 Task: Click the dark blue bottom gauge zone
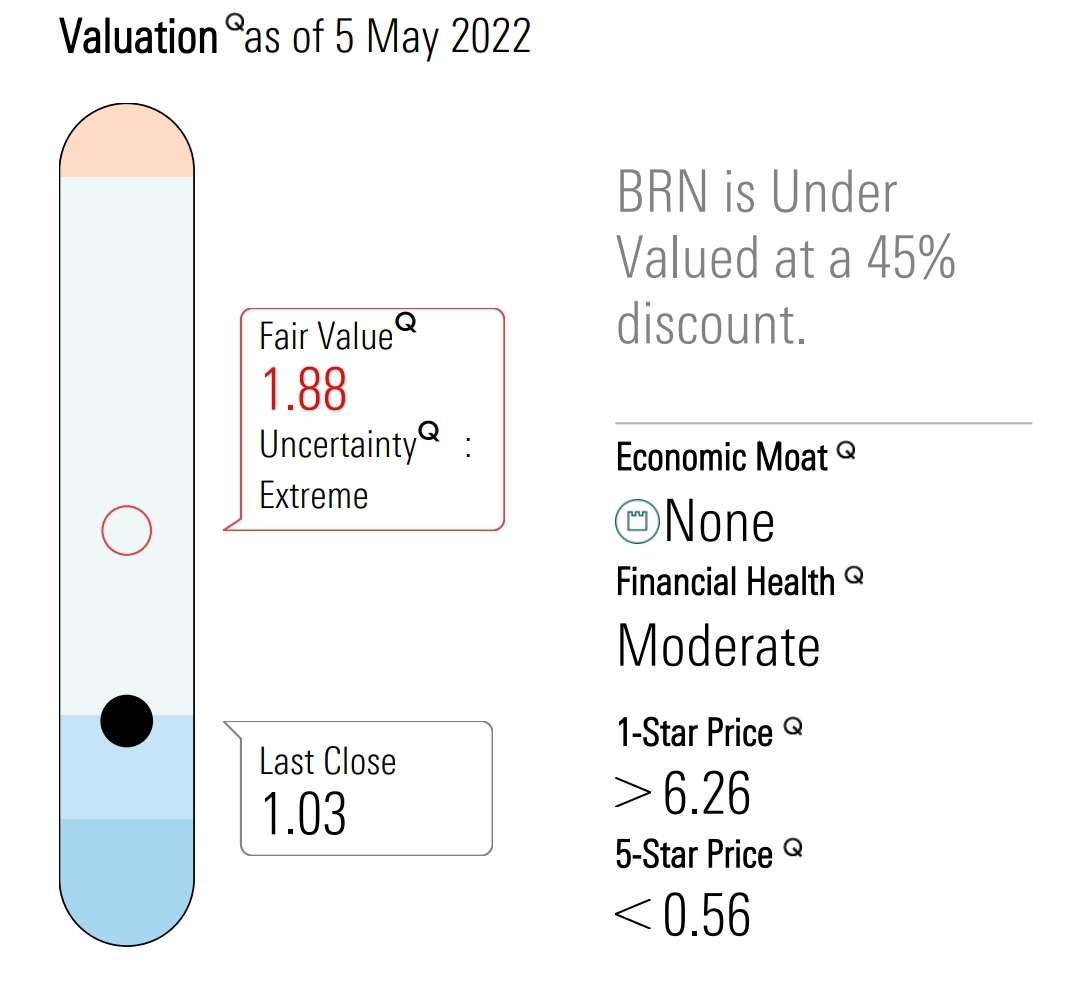click(127, 880)
